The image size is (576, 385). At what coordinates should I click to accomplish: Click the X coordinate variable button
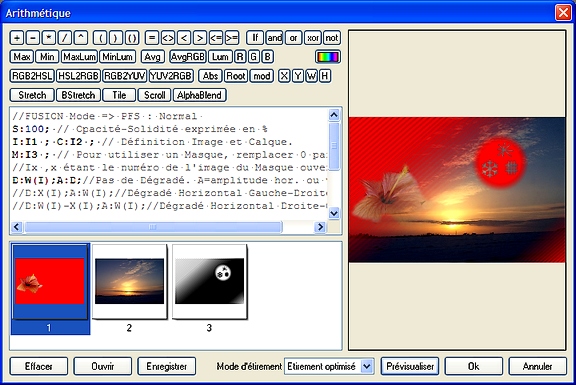284,76
